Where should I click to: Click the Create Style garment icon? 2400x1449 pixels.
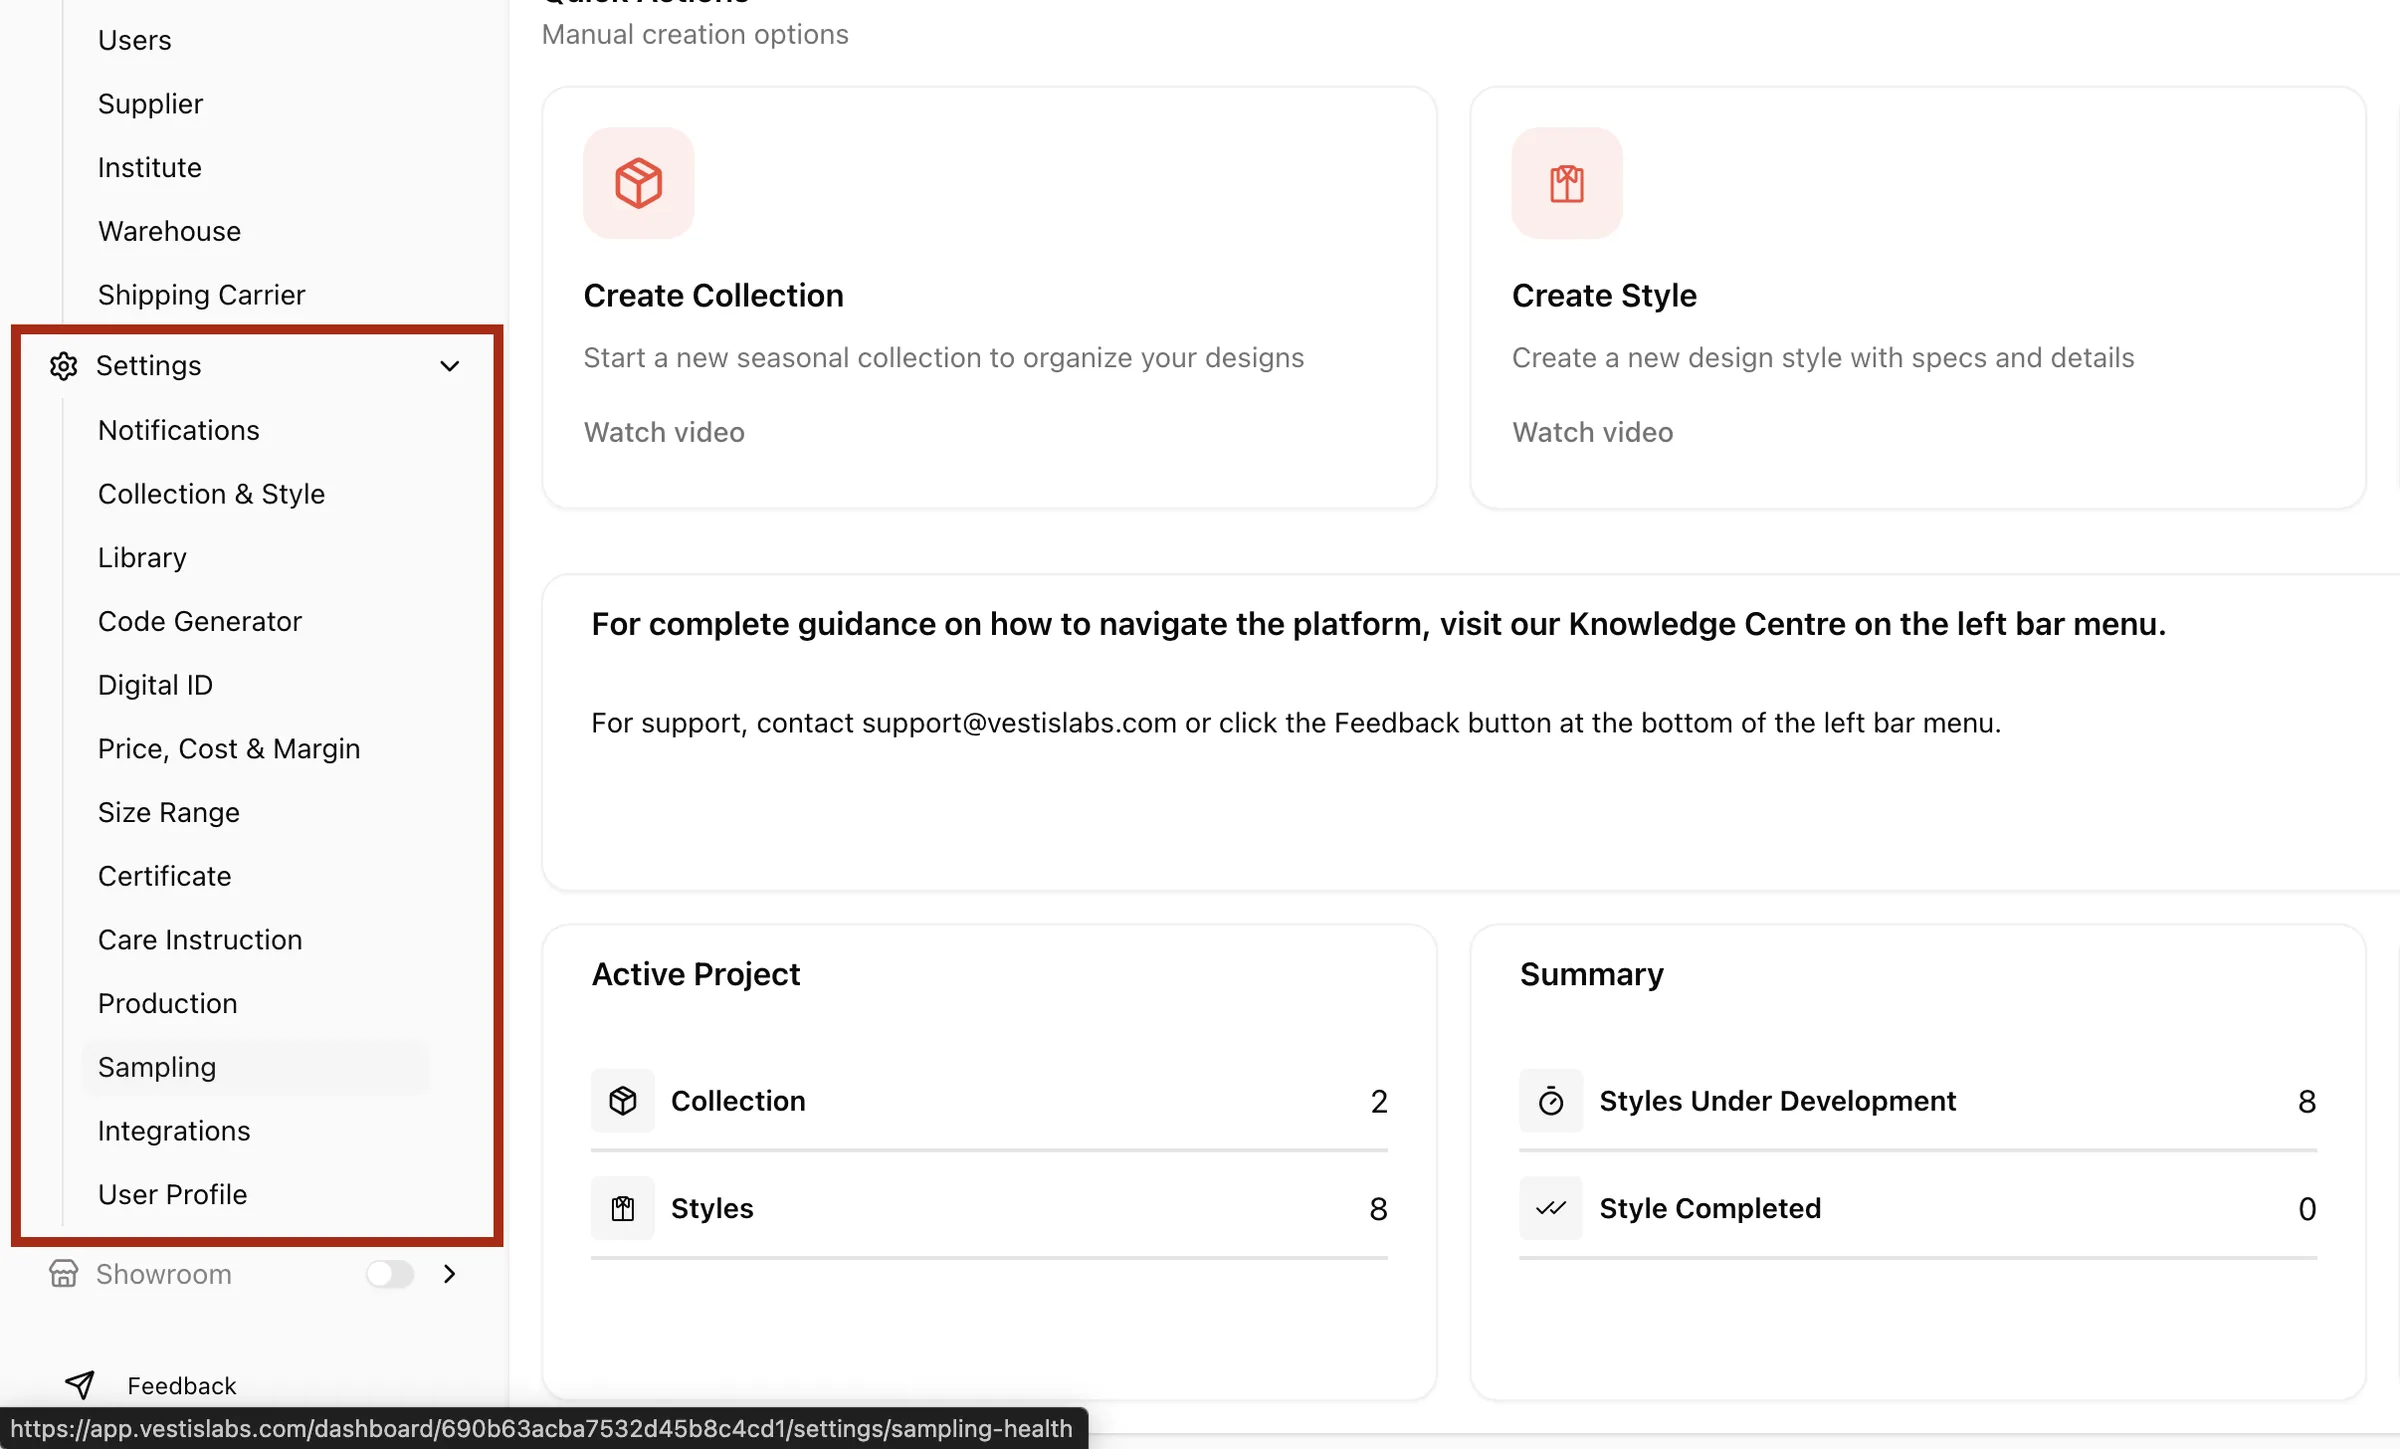(x=1567, y=183)
